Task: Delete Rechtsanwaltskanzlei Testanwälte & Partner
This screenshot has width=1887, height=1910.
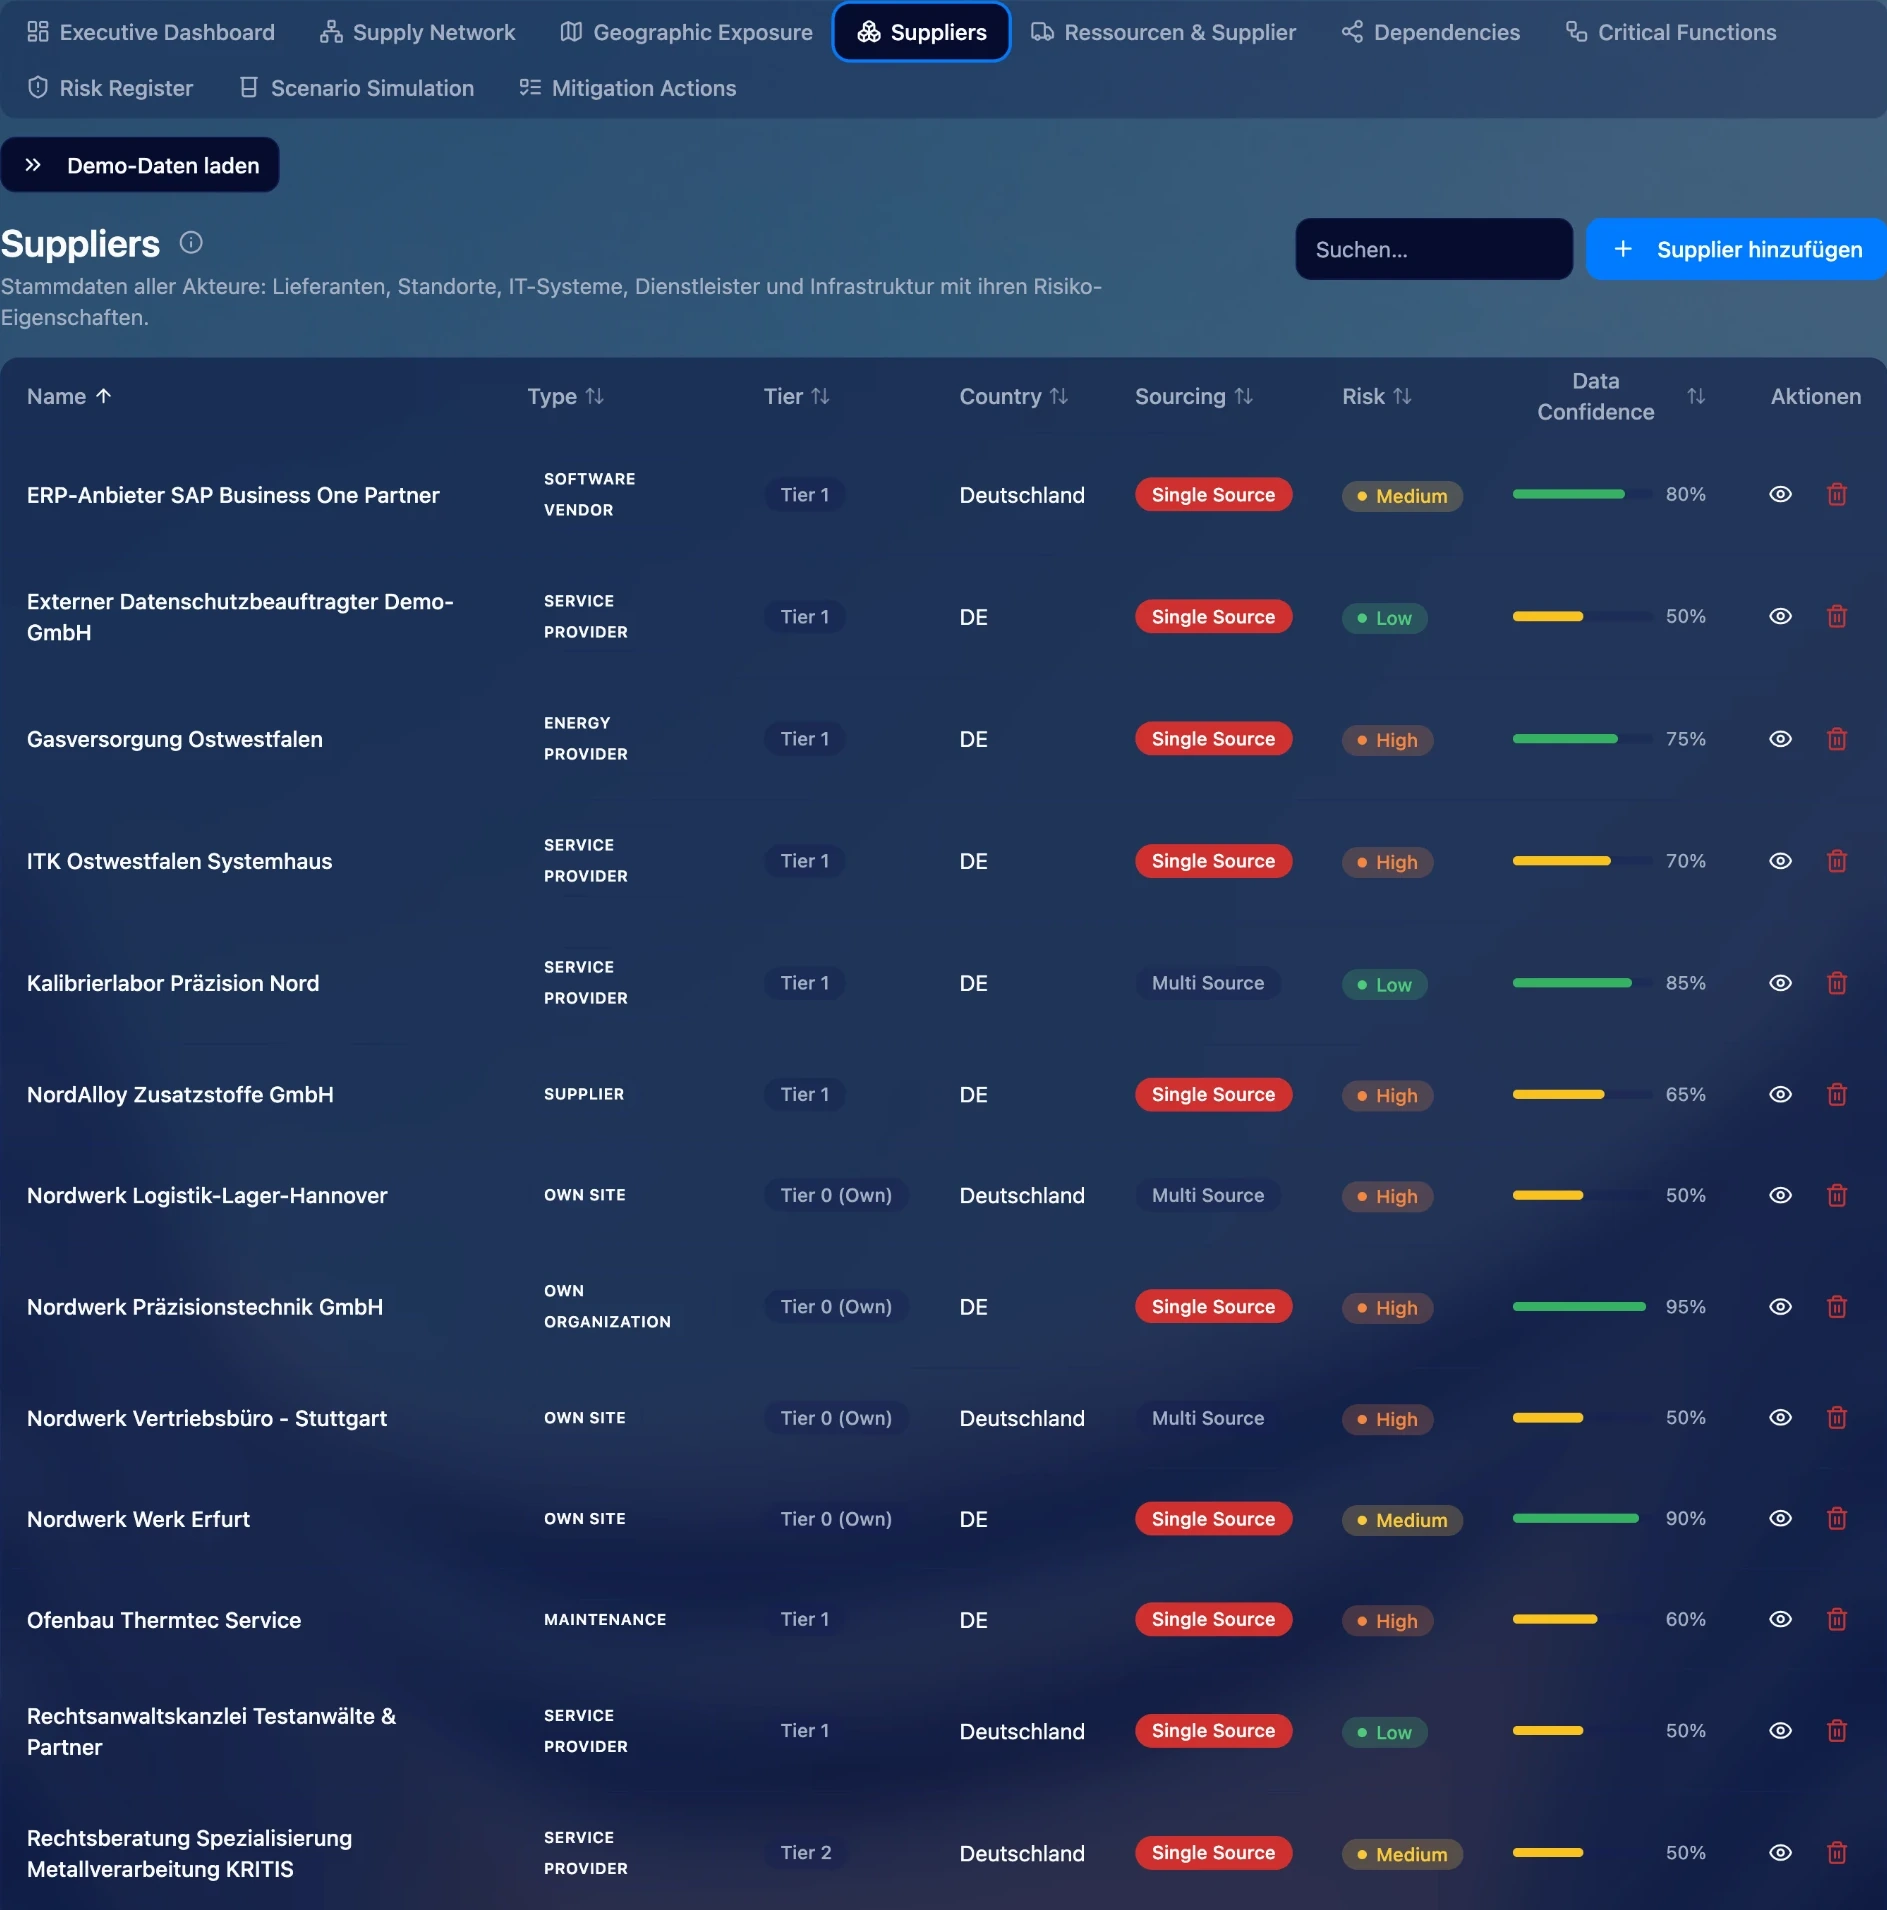Action: pyautogui.click(x=1836, y=1730)
